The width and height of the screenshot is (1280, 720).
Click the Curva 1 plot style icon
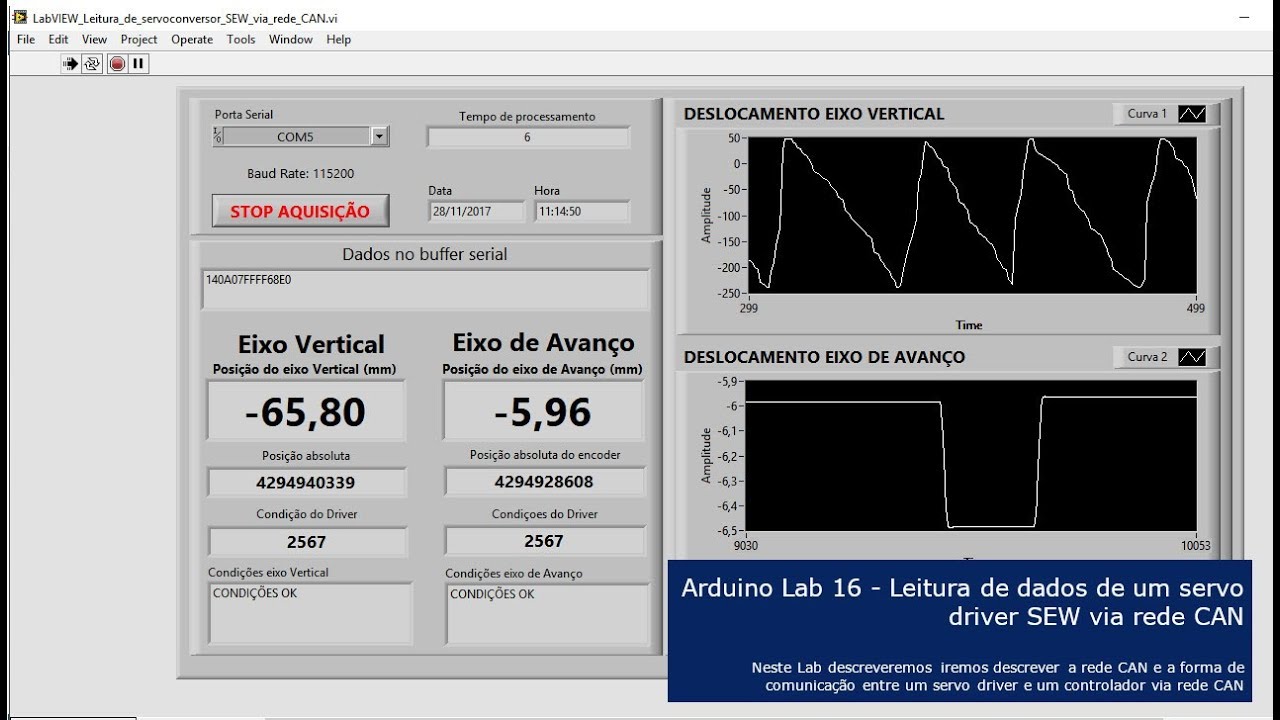point(1192,114)
